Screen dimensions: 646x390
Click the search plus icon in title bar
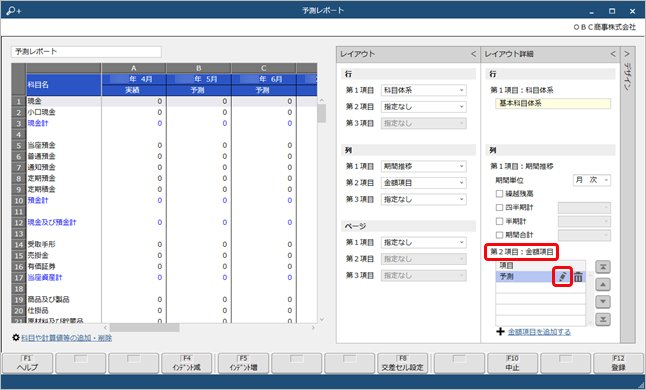pyautogui.click(x=14, y=10)
